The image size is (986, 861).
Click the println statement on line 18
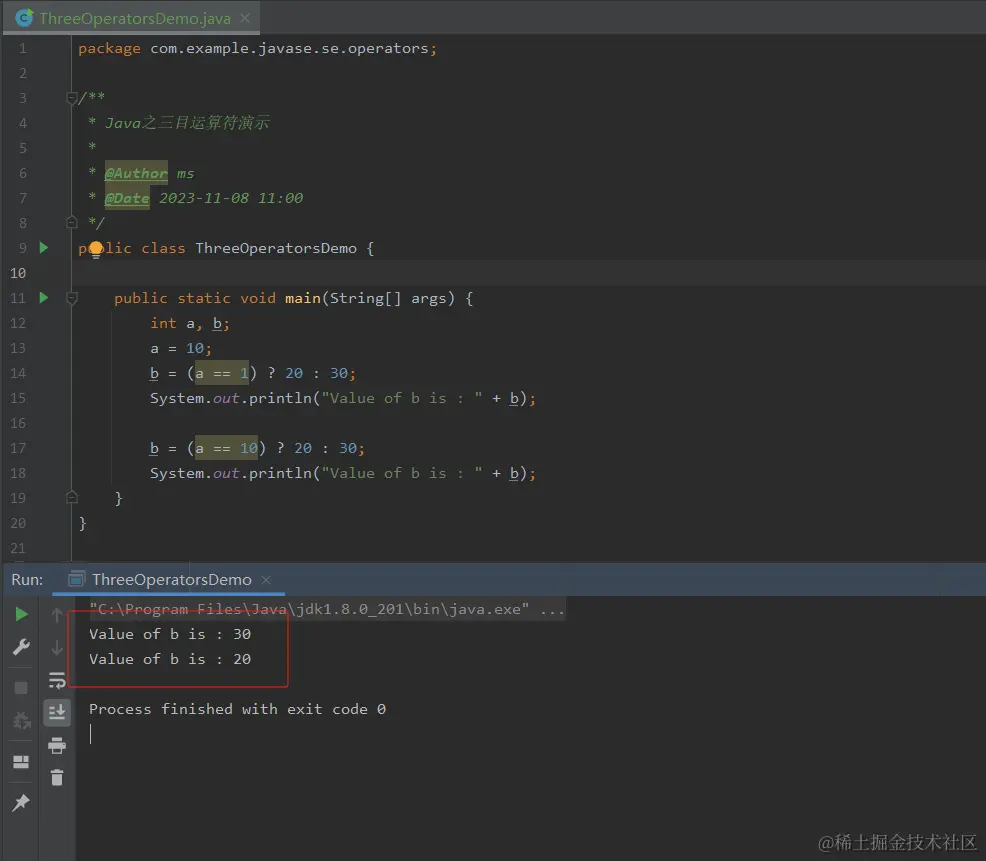[x=343, y=473]
